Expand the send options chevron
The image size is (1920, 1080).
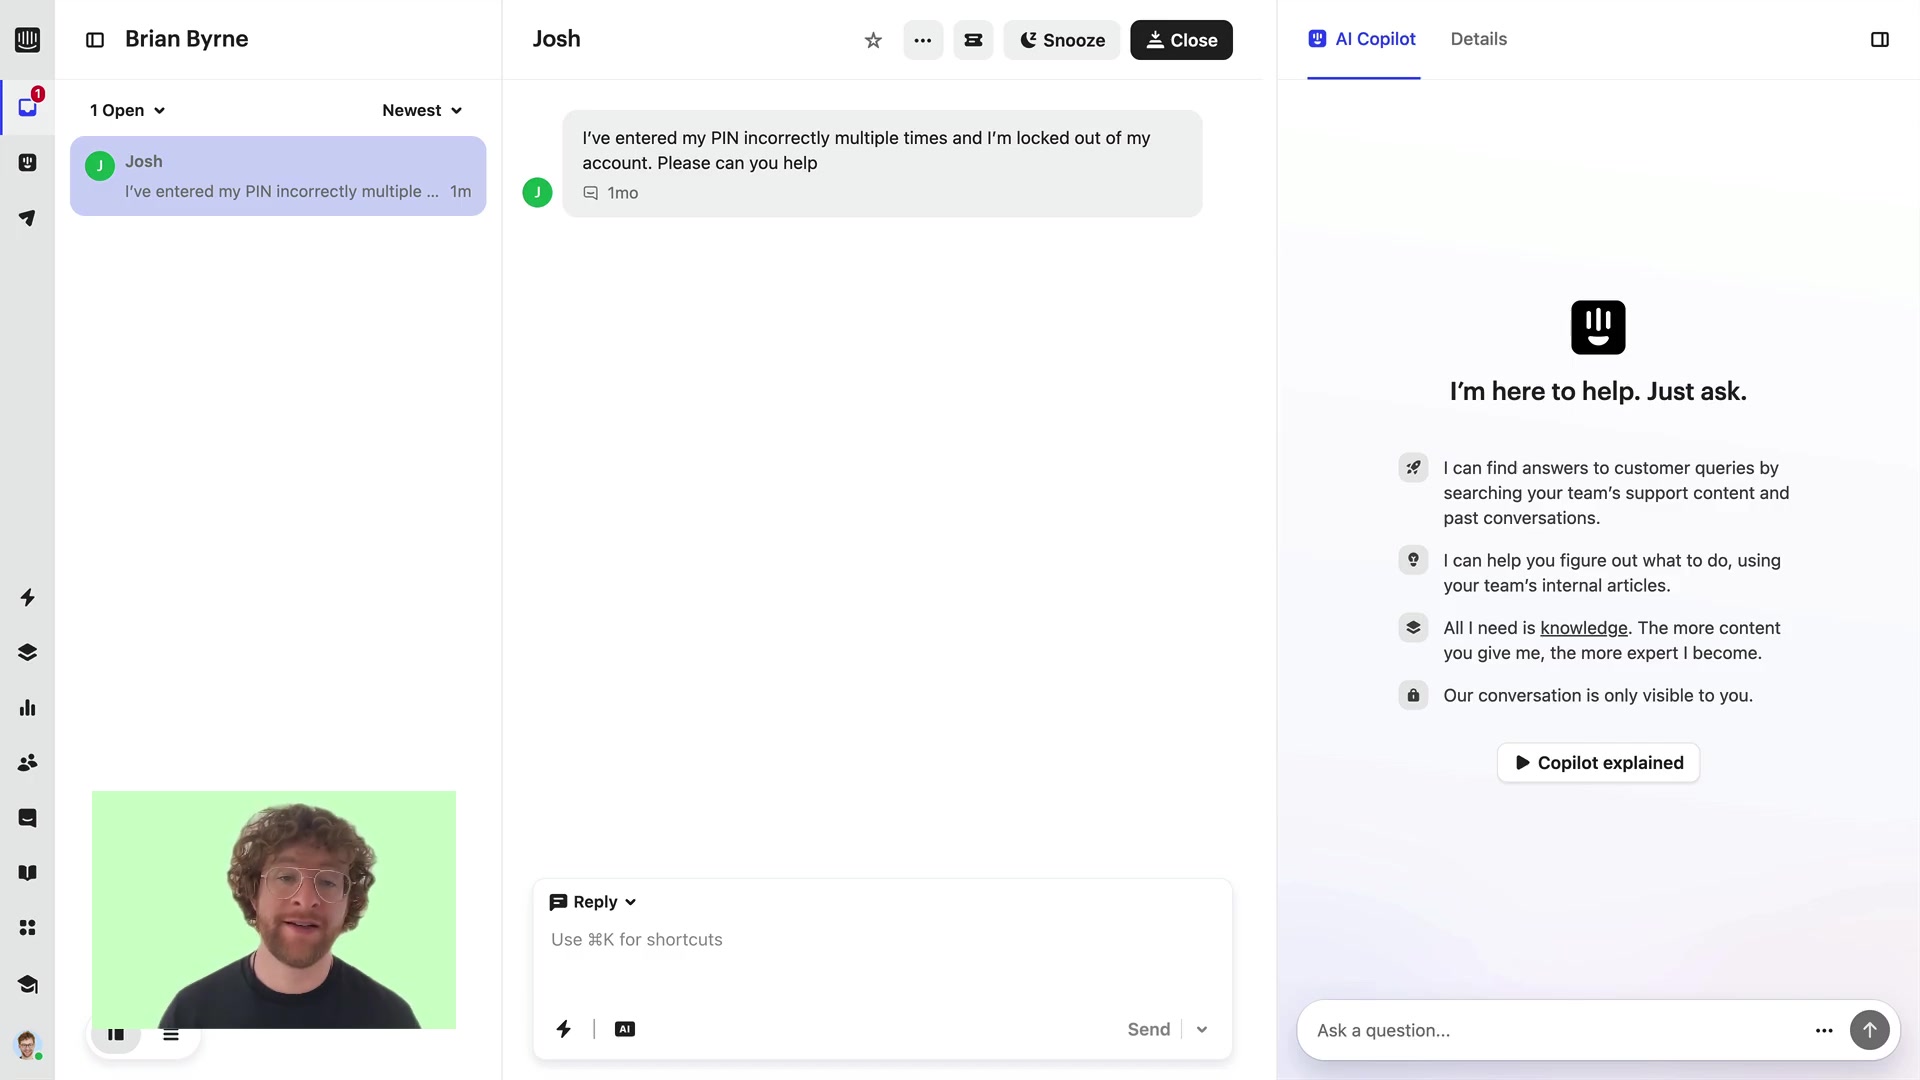(1202, 1029)
